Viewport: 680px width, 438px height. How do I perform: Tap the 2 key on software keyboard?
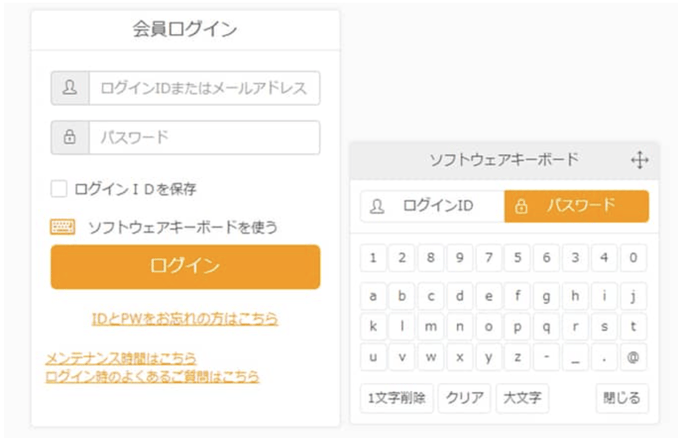(402, 258)
